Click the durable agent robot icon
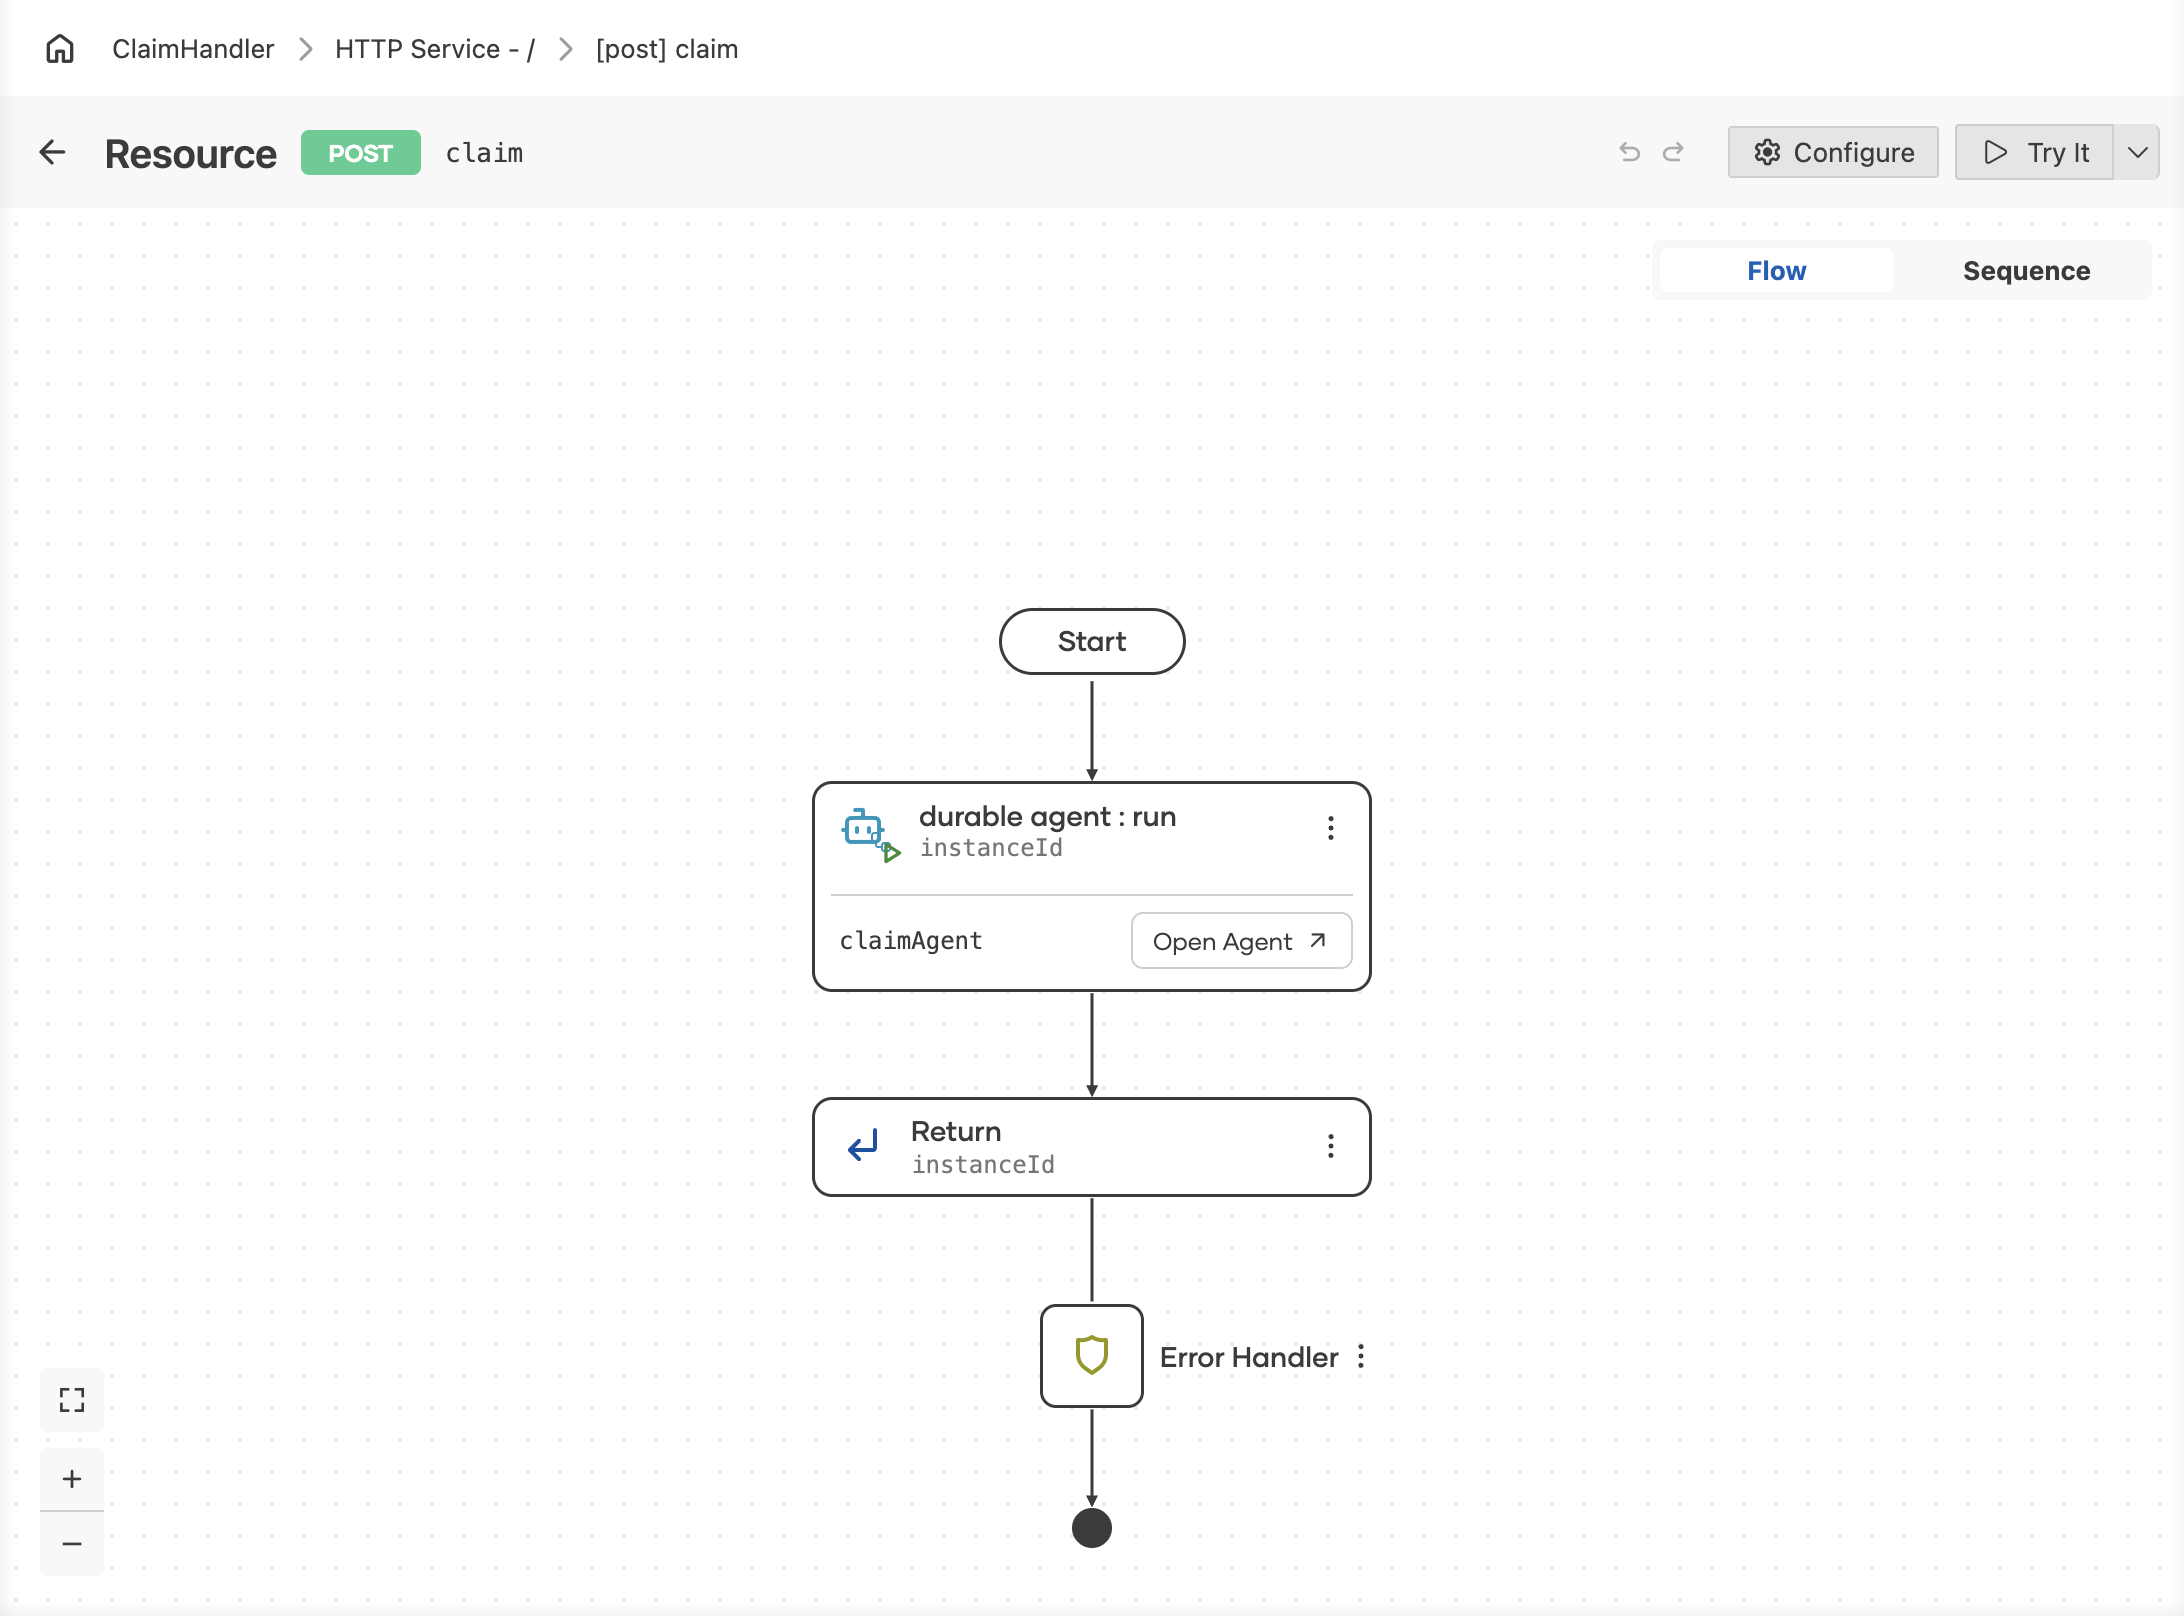2184x1616 pixels. (x=870, y=835)
